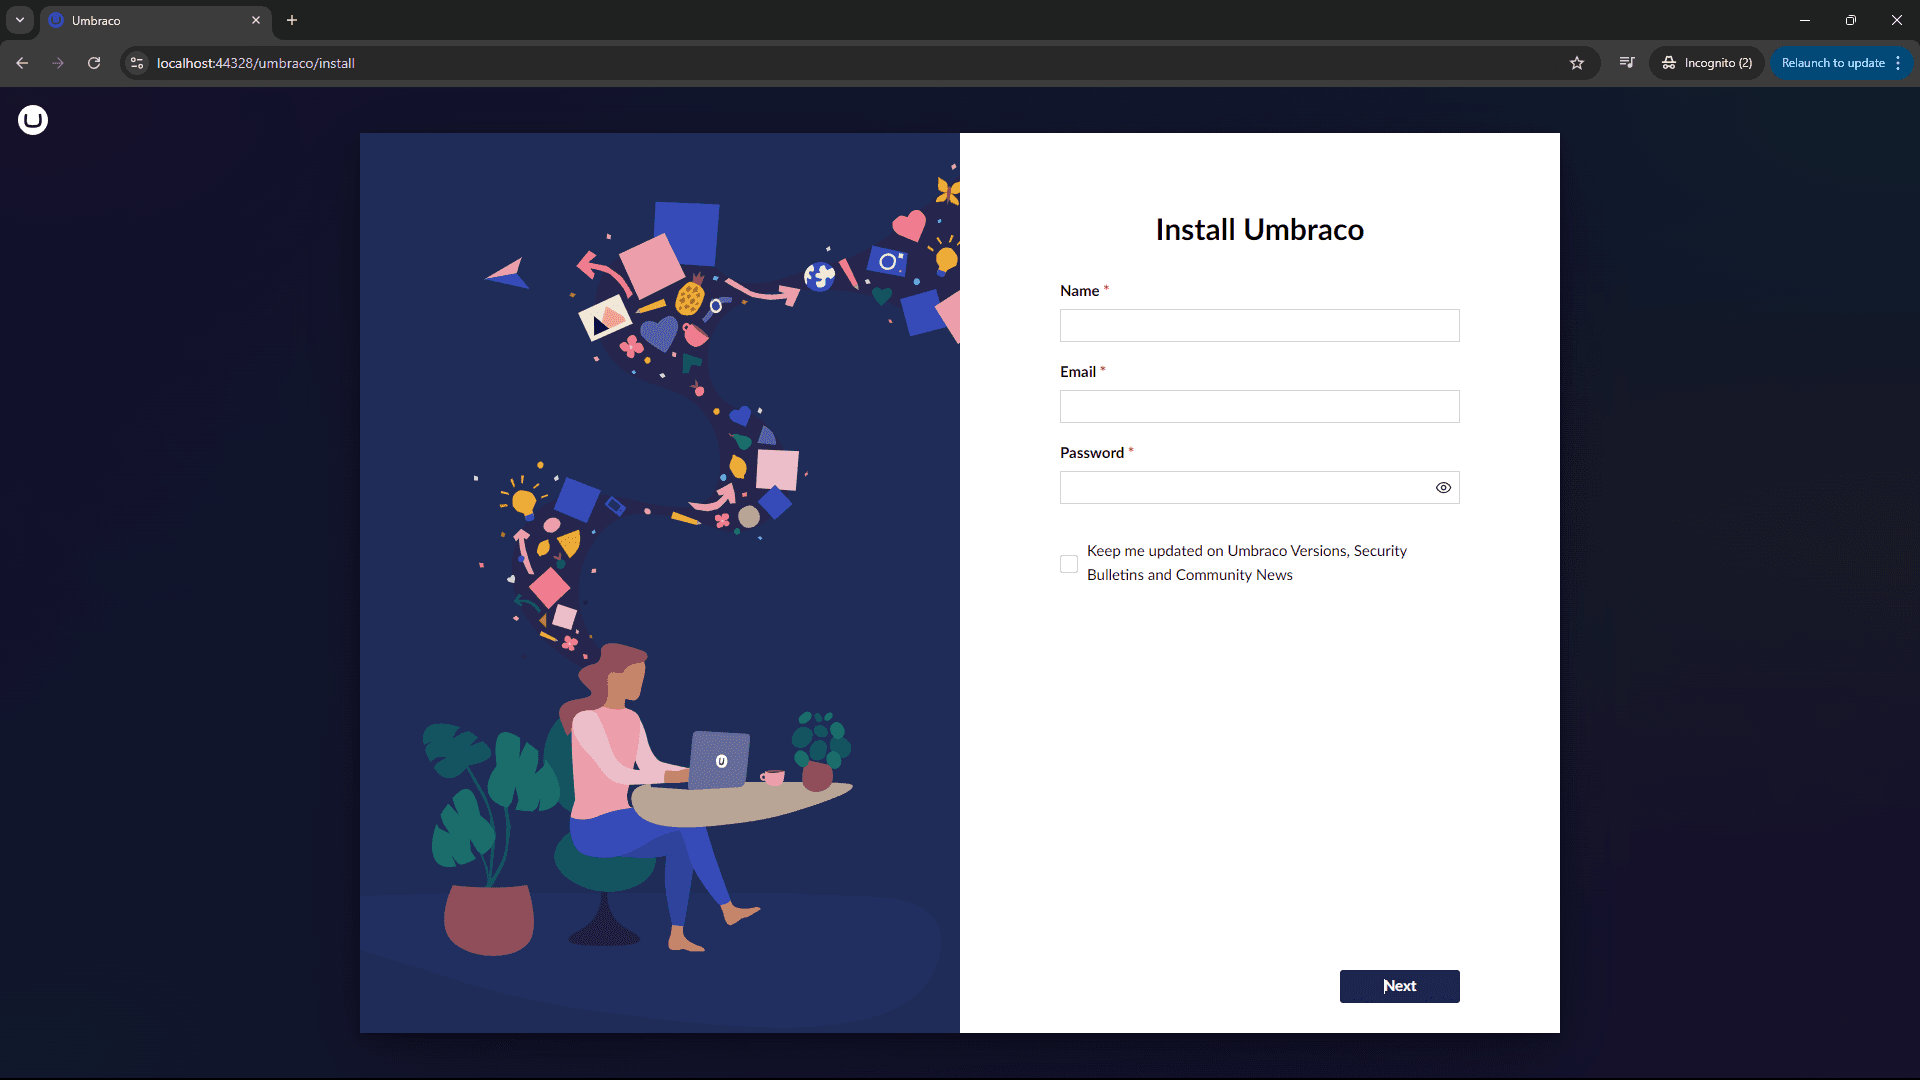The image size is (1920, 1080).
Task: Reload the page
Action: pyautogui.click(x=94, y=63)
